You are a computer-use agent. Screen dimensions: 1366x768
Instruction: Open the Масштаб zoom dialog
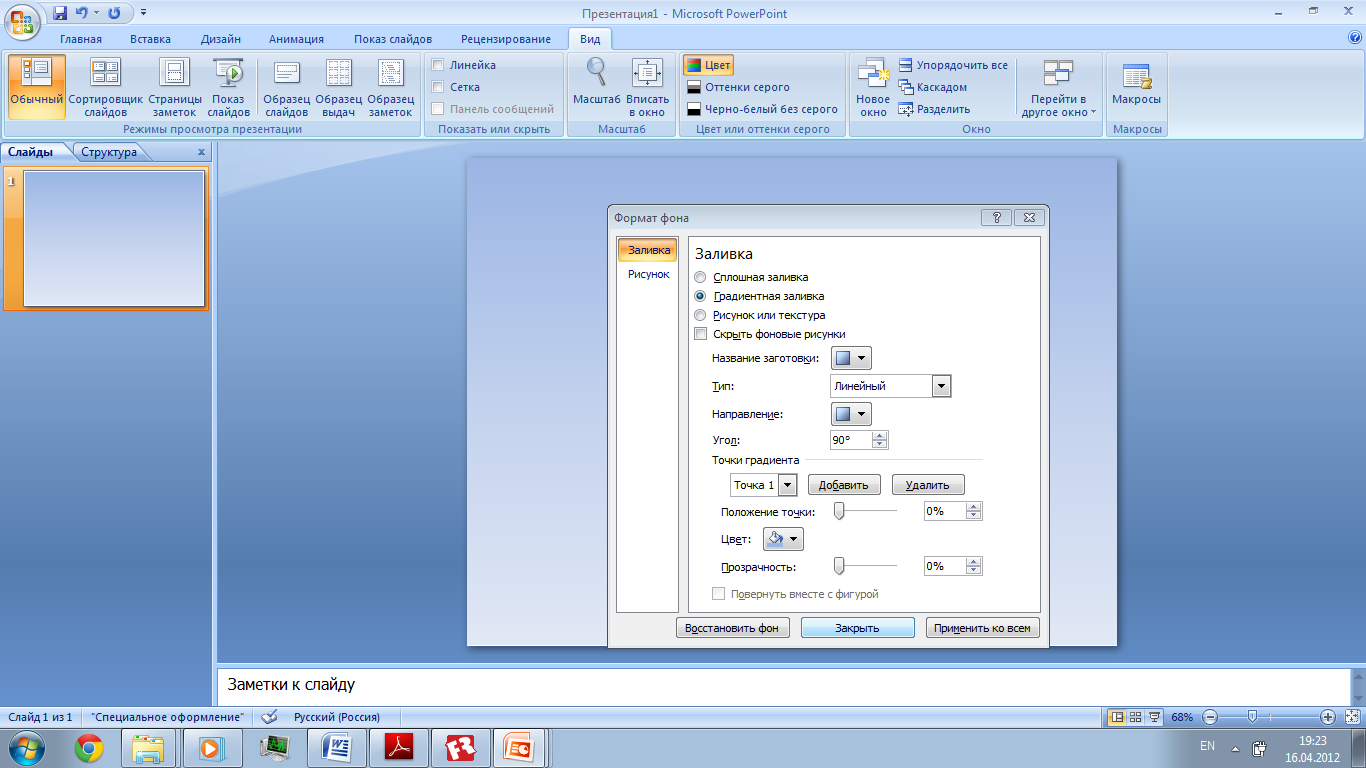pyautogui.click(x=597, y=86)
